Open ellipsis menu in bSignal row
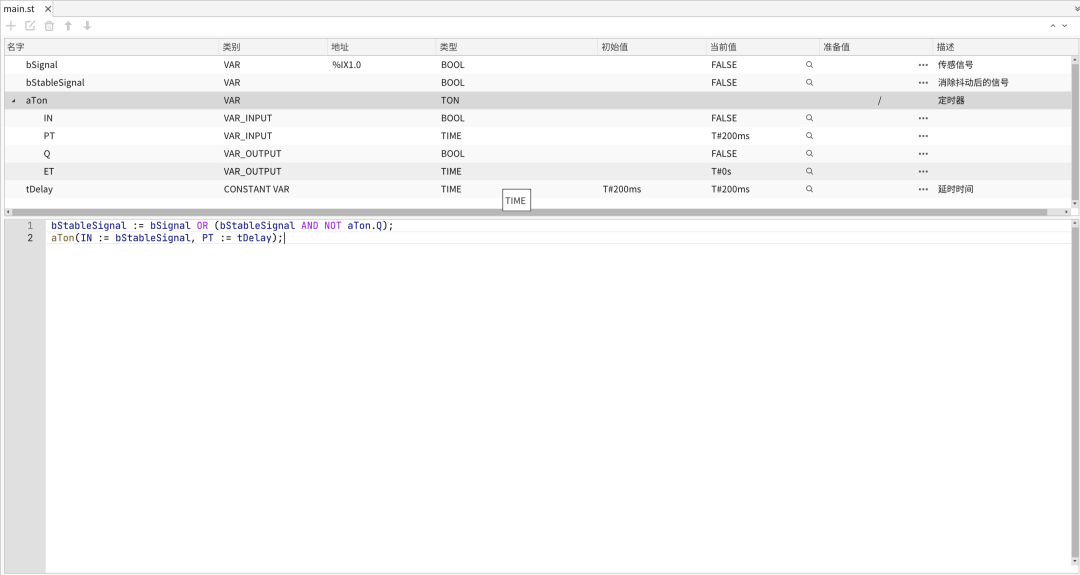 923,65
